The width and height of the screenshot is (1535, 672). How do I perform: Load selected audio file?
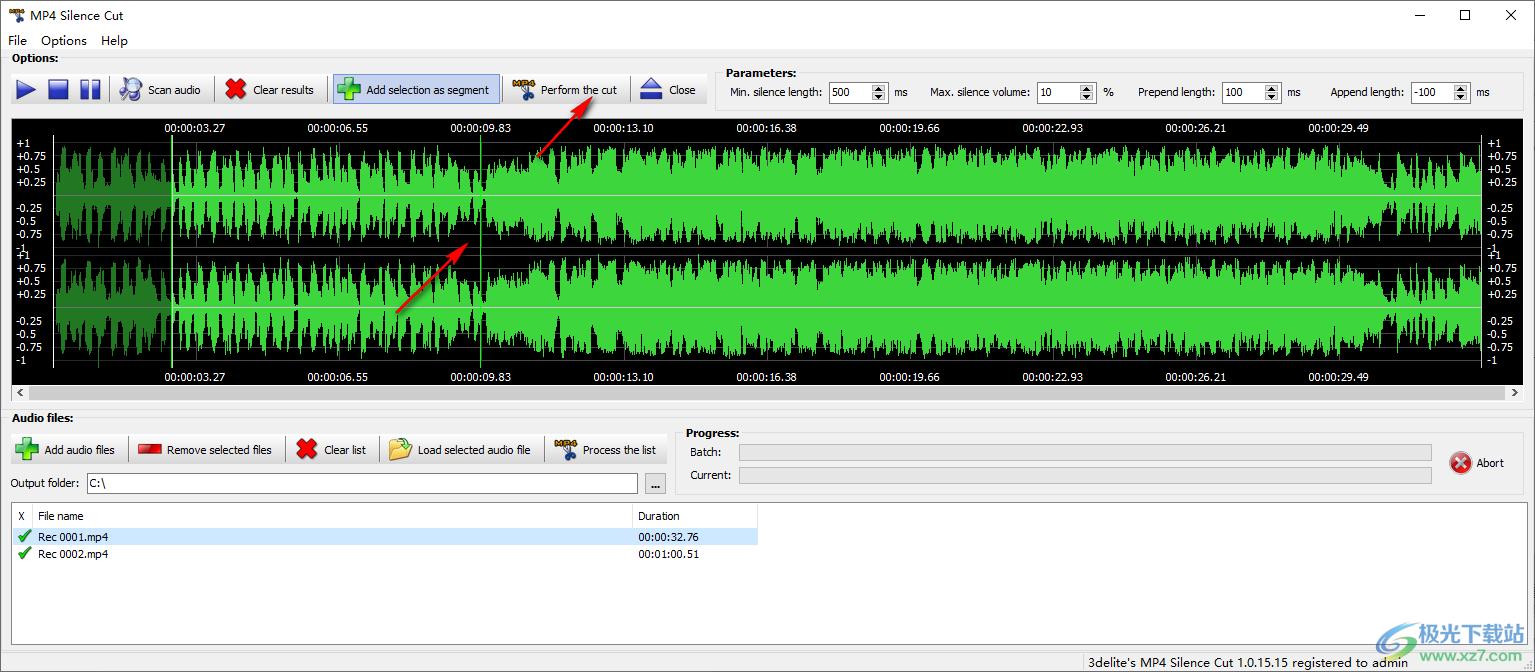tap(461, 450)
